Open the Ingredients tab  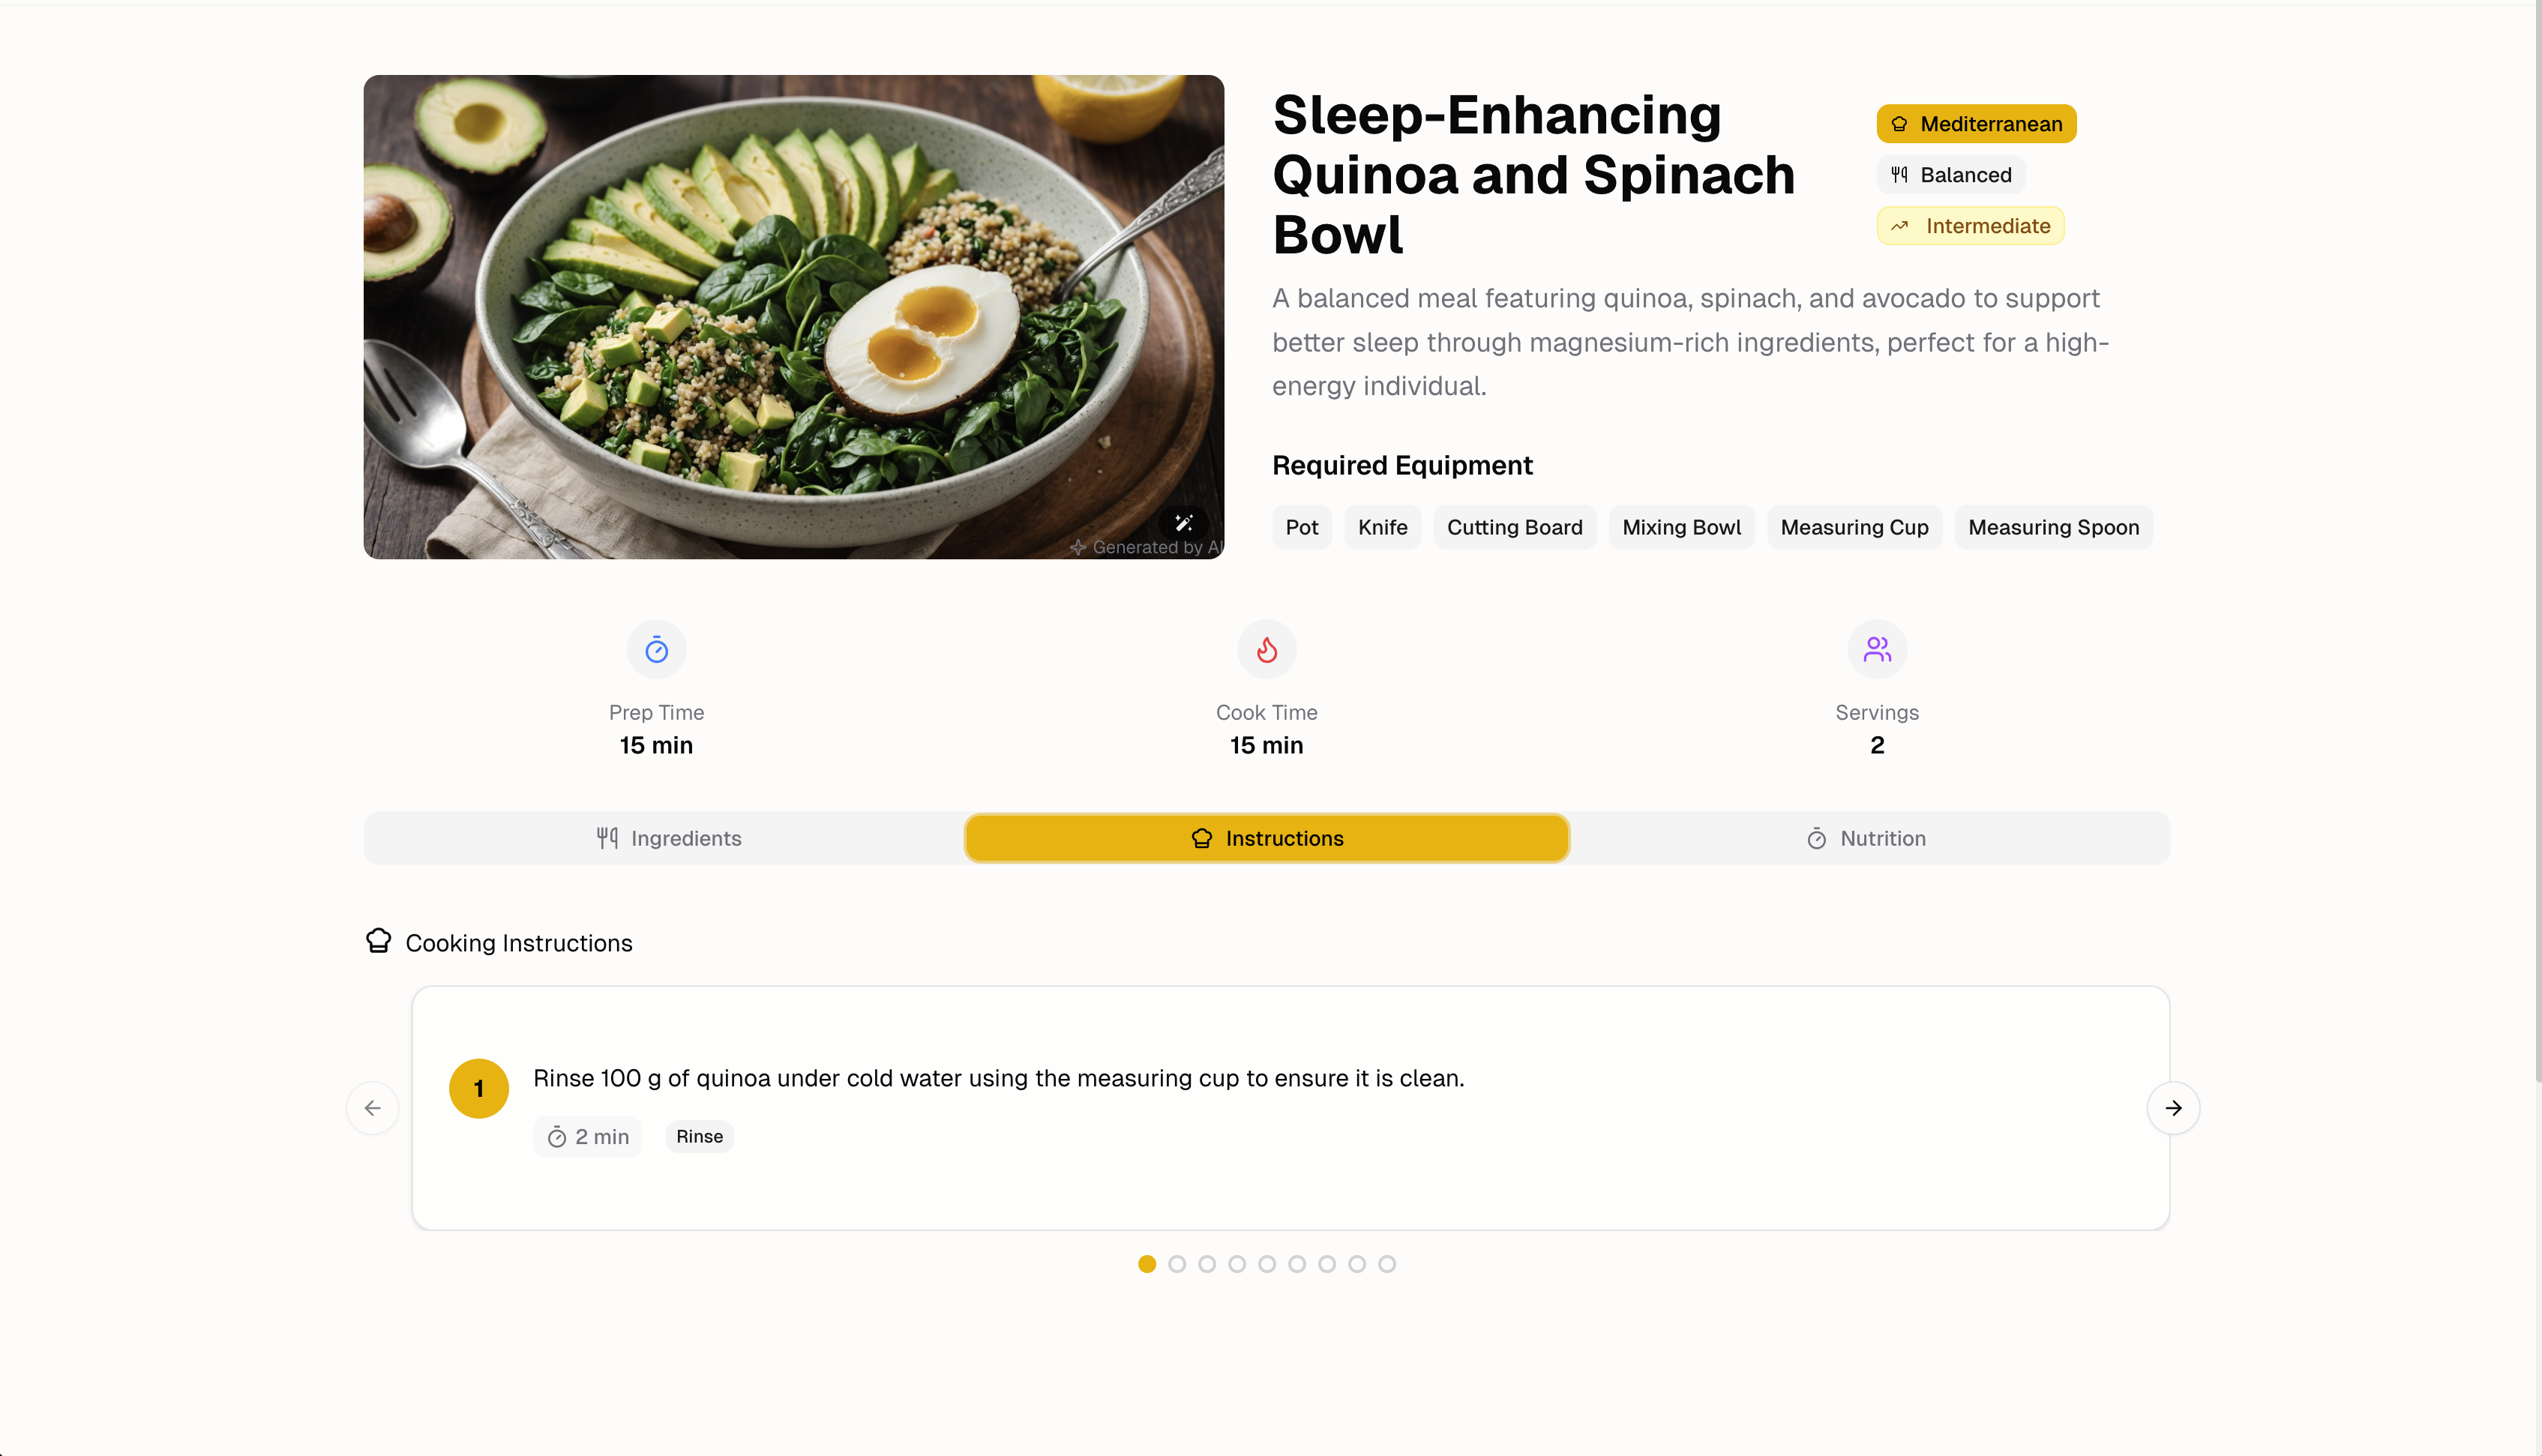(667, 838)
